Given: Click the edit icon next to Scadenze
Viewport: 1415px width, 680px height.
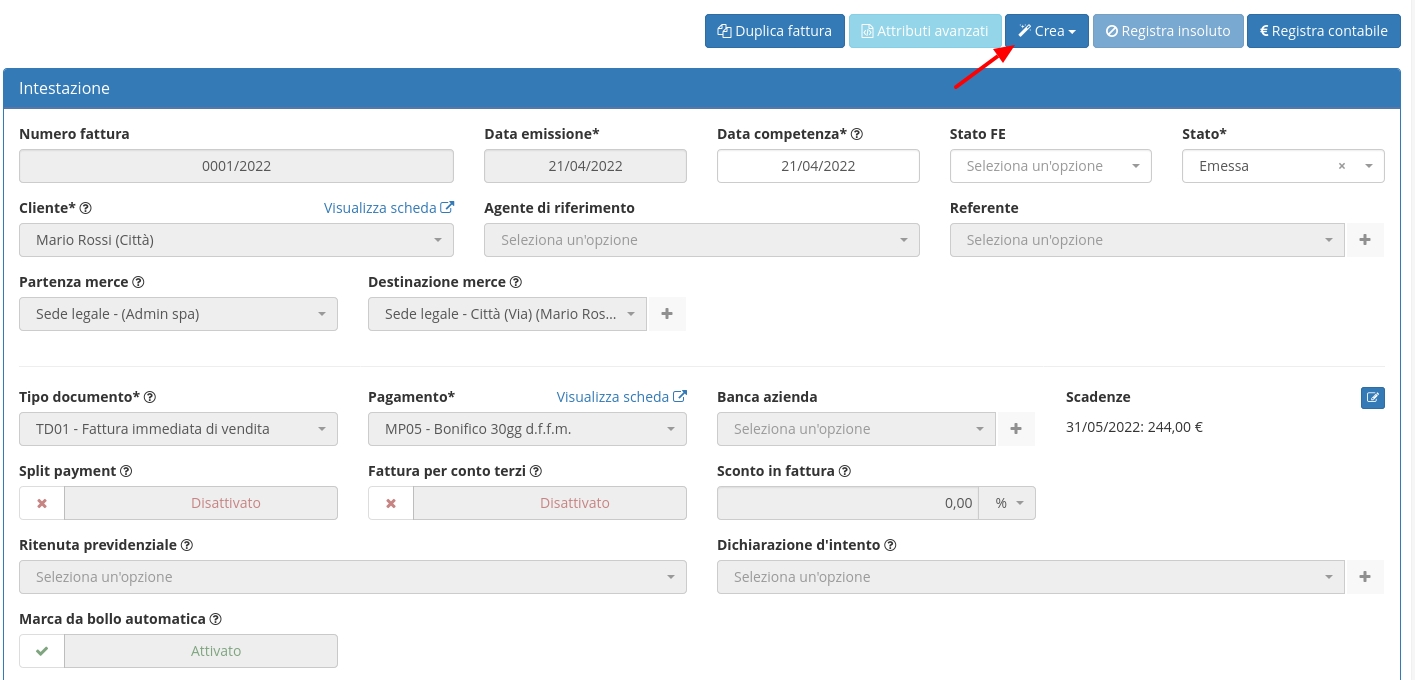Looking at the screenshot, I should [x=1373, y=398].
